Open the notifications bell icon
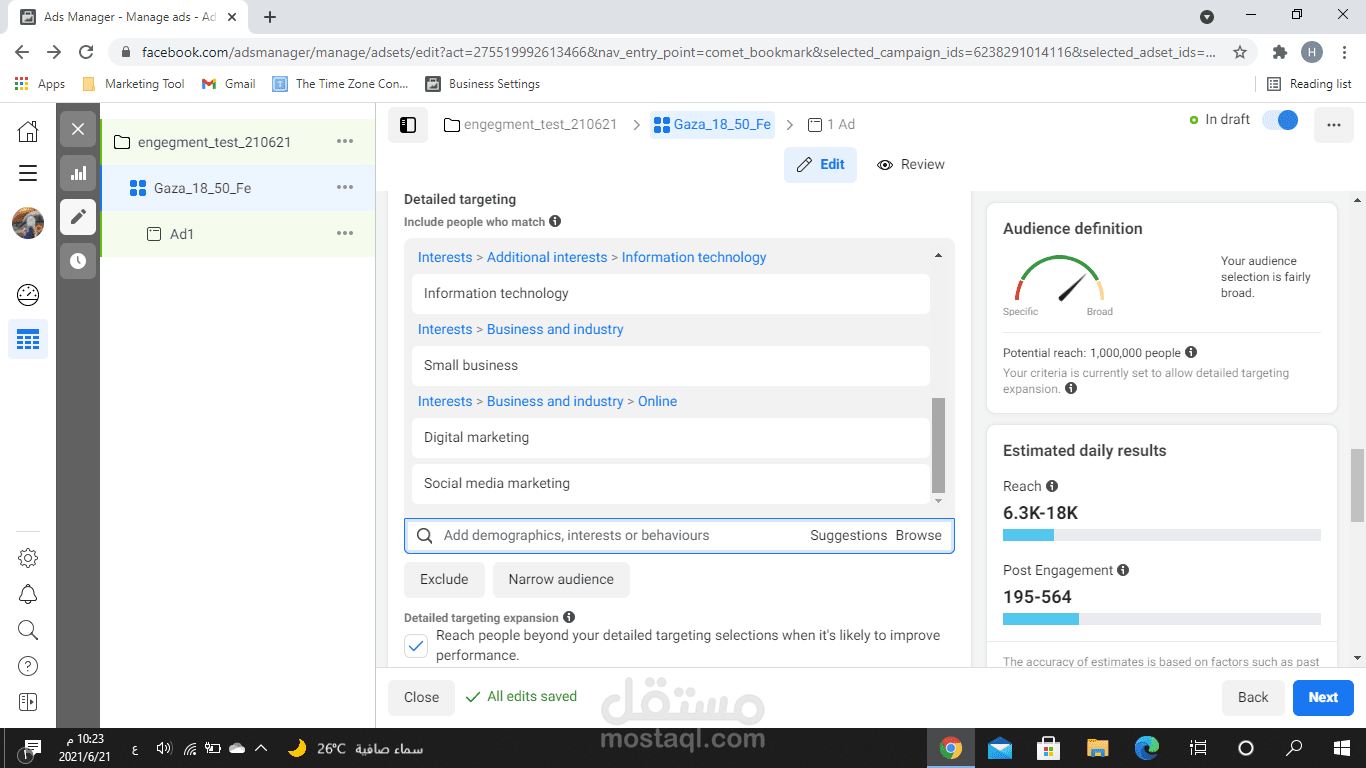Screen dimensions: 1366x768 click(28, 594)
